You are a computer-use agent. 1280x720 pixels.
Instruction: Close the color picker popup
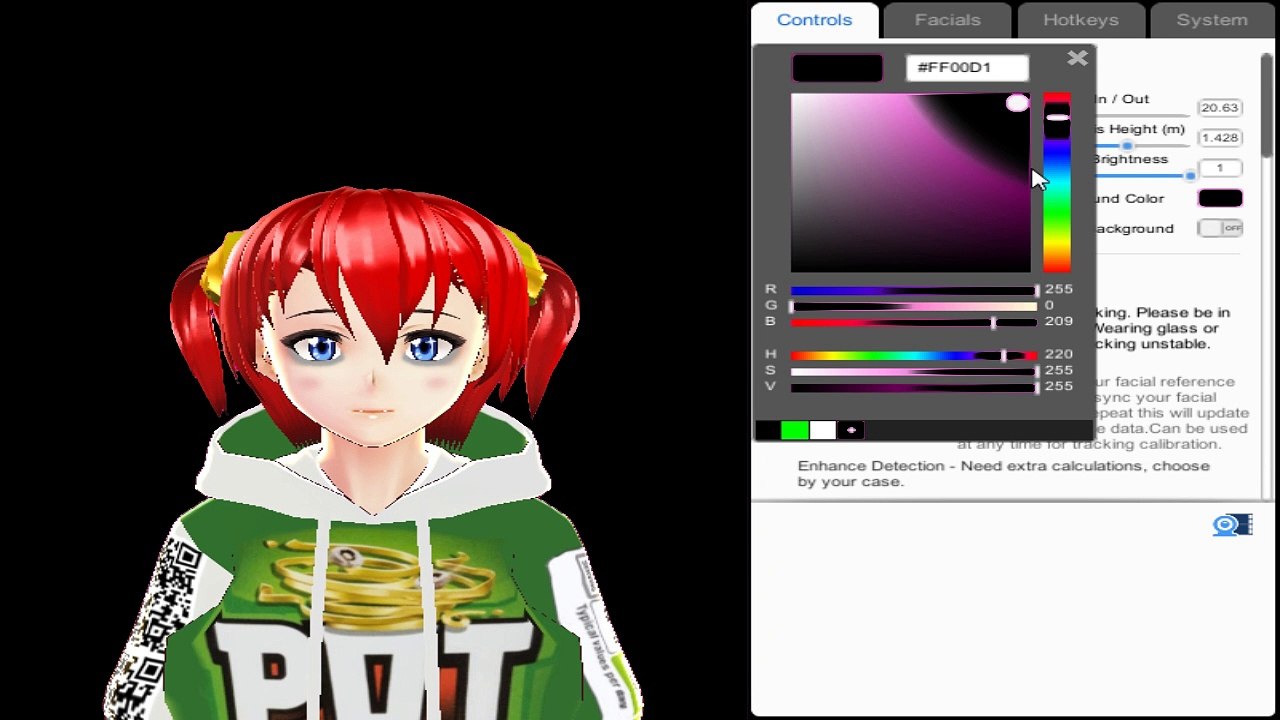pos(1077,59)
